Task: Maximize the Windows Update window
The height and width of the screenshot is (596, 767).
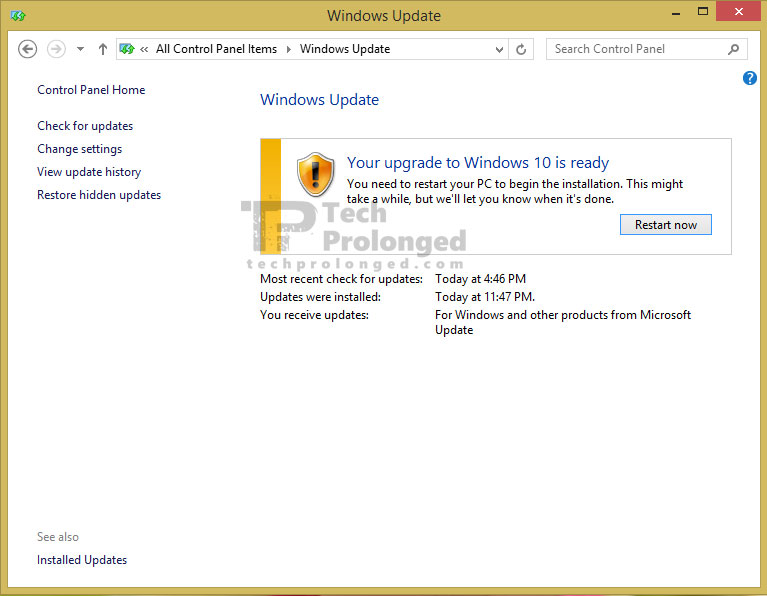Action: [702, 12]
